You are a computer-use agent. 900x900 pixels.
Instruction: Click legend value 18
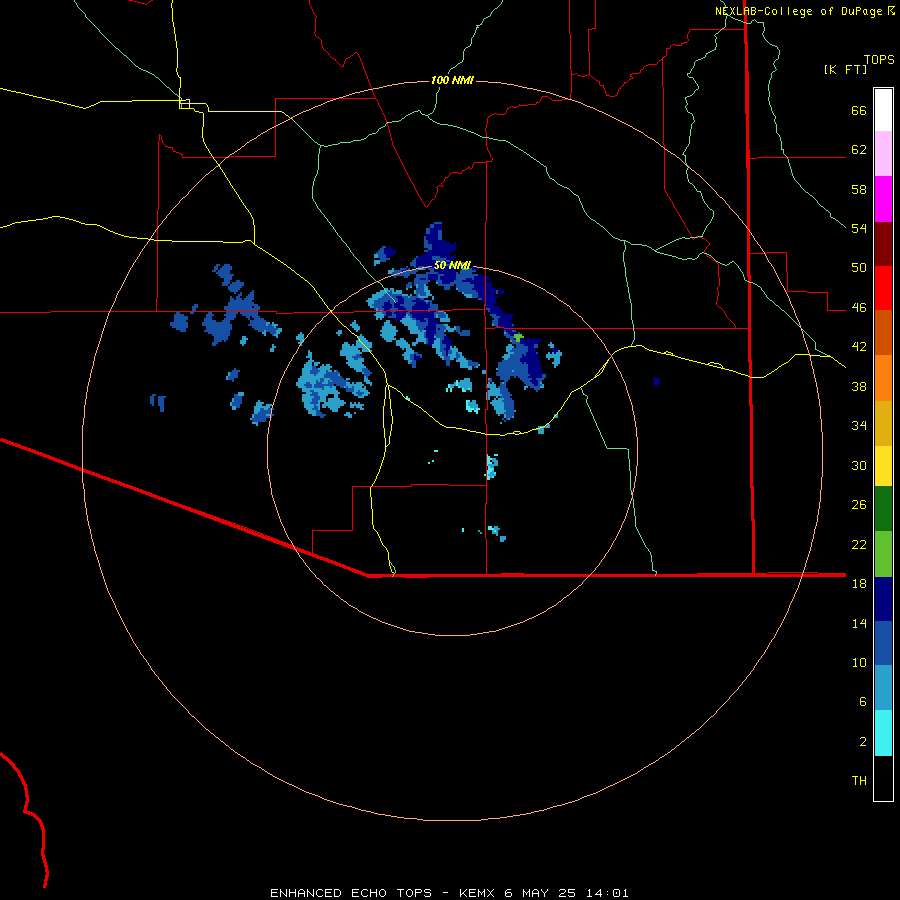(x=859, y=584)
